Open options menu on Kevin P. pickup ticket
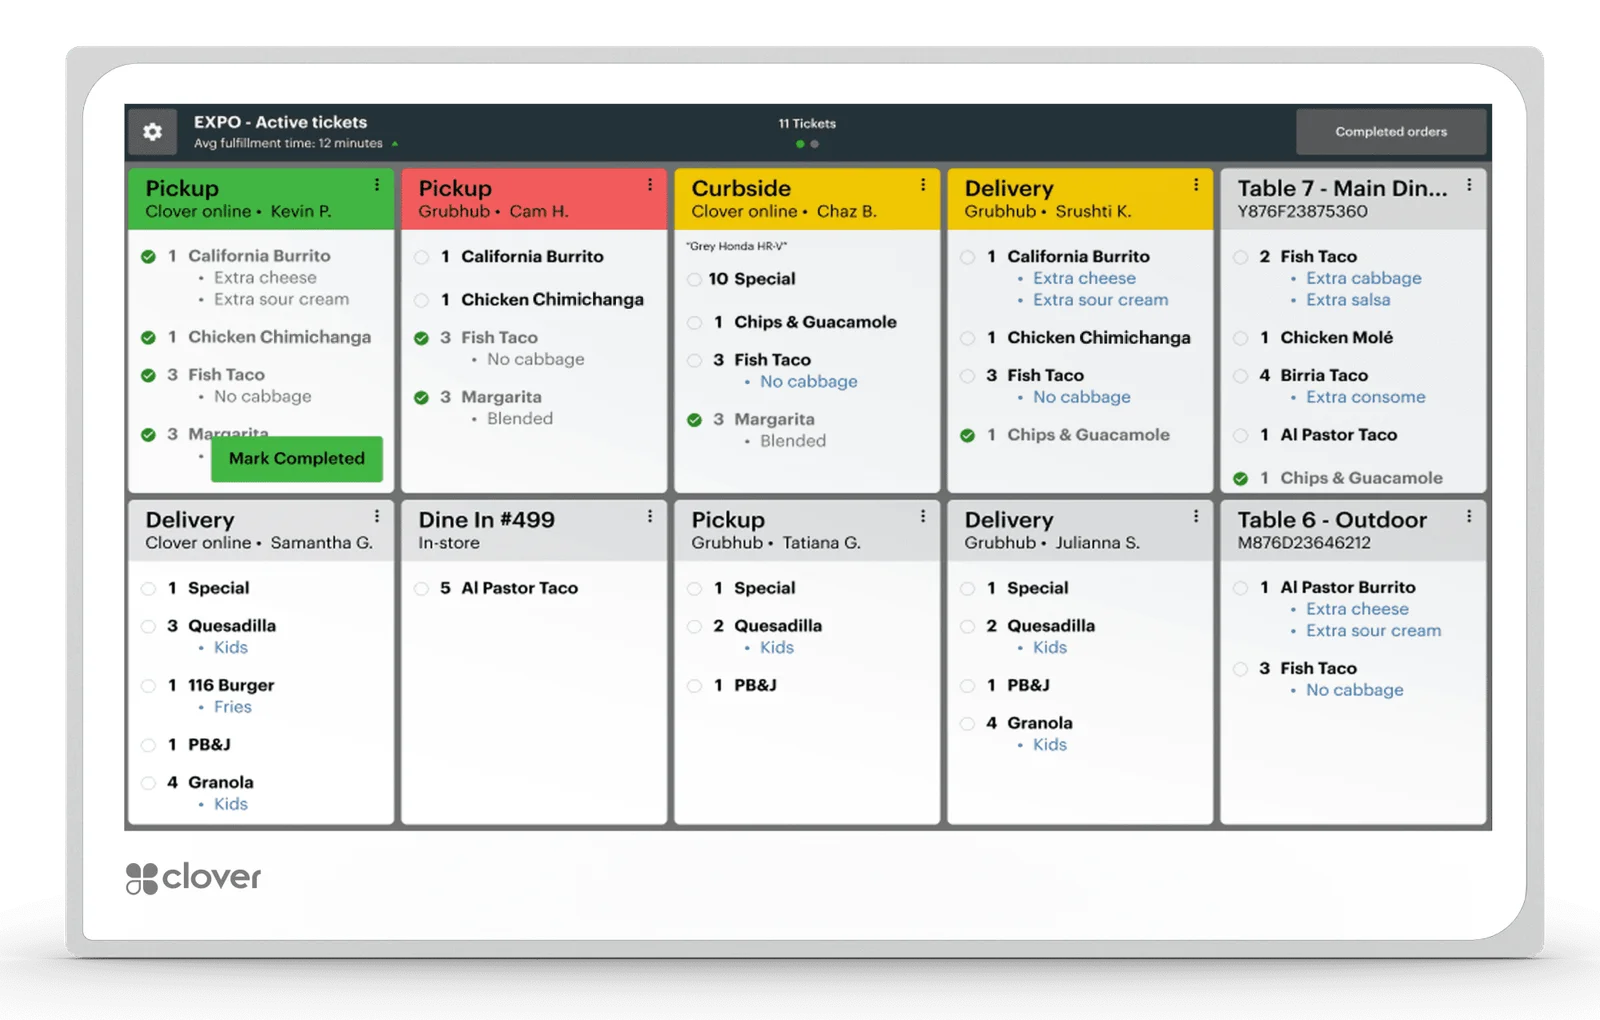The image size is (1600, 1020). point(377,185)
